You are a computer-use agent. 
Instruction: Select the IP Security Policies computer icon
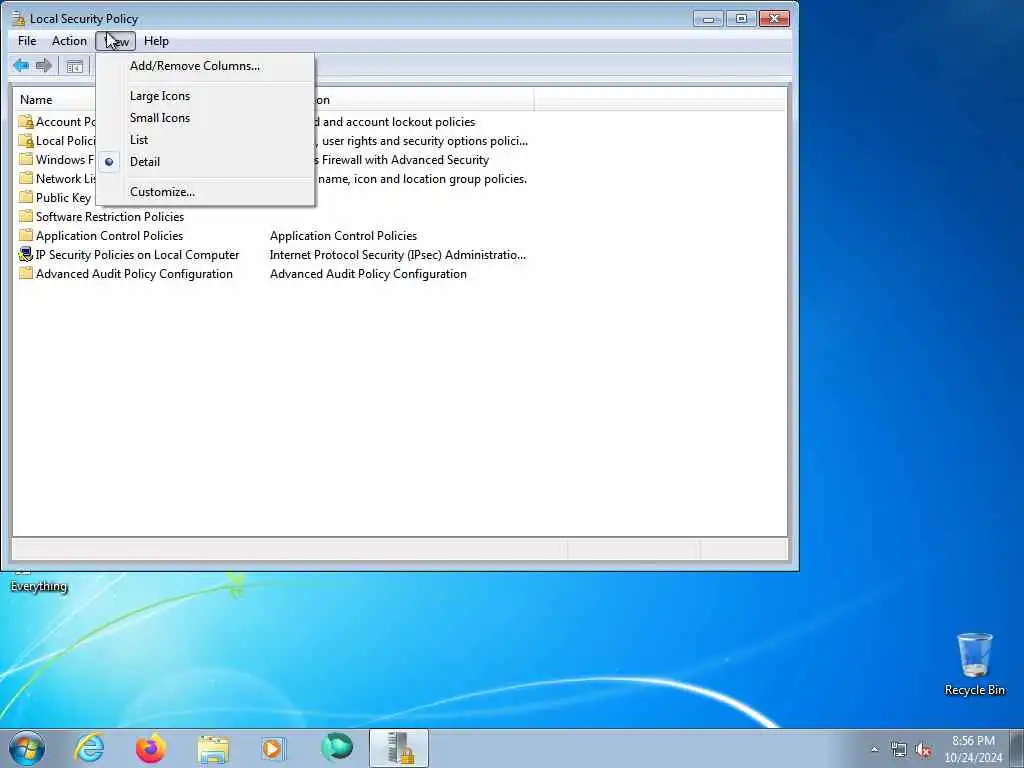click(25, 254)
